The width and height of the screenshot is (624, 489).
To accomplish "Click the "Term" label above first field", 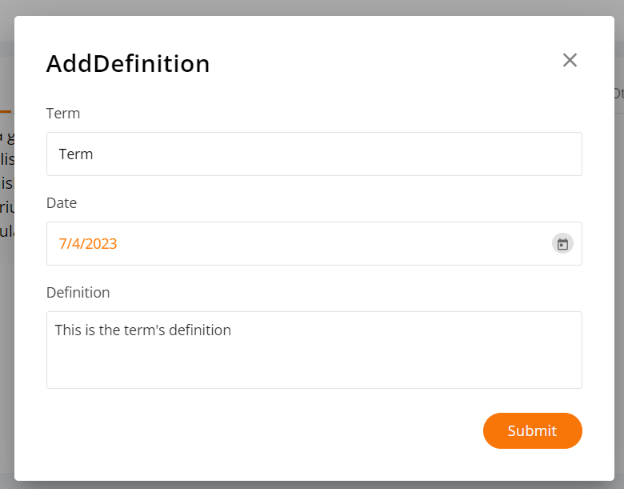I will (63, 113).
